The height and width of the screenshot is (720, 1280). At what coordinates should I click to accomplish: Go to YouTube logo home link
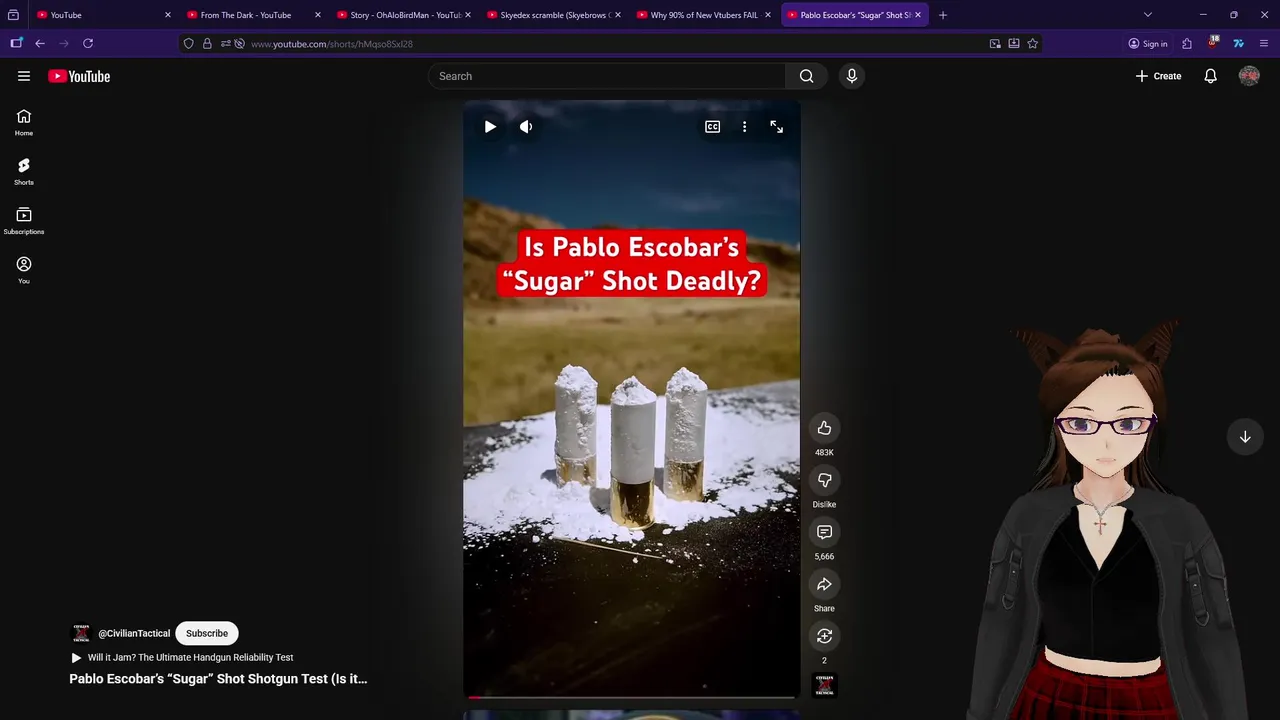(79, 76)
